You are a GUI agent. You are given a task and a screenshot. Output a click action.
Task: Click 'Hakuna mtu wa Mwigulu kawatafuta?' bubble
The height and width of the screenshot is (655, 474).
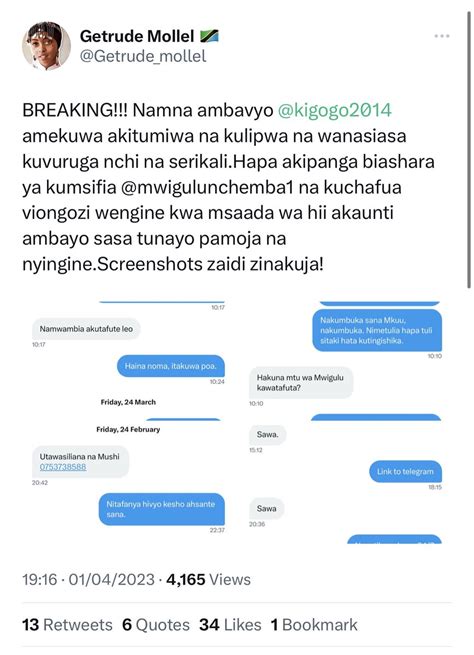pyautogui.click(x=301, y=383)
